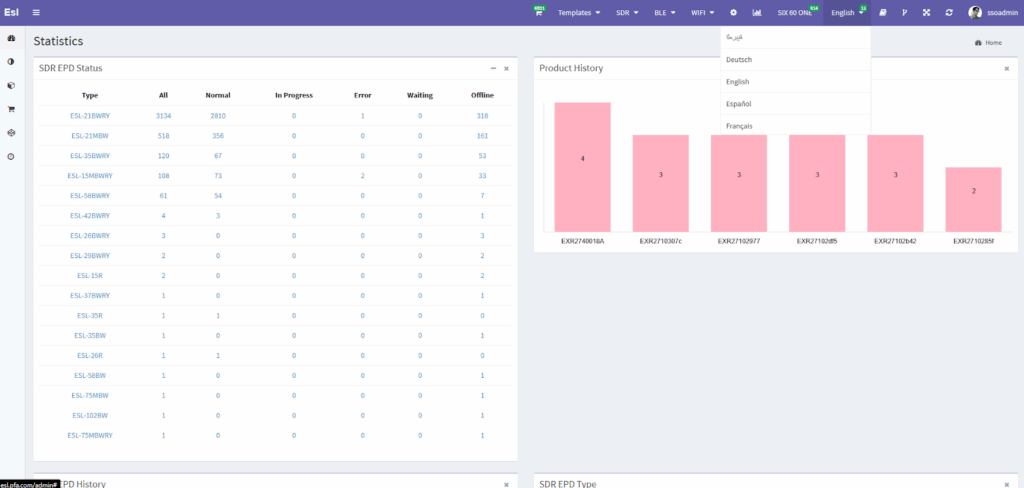Click the Home breadcrumb link

pos(988,43)
